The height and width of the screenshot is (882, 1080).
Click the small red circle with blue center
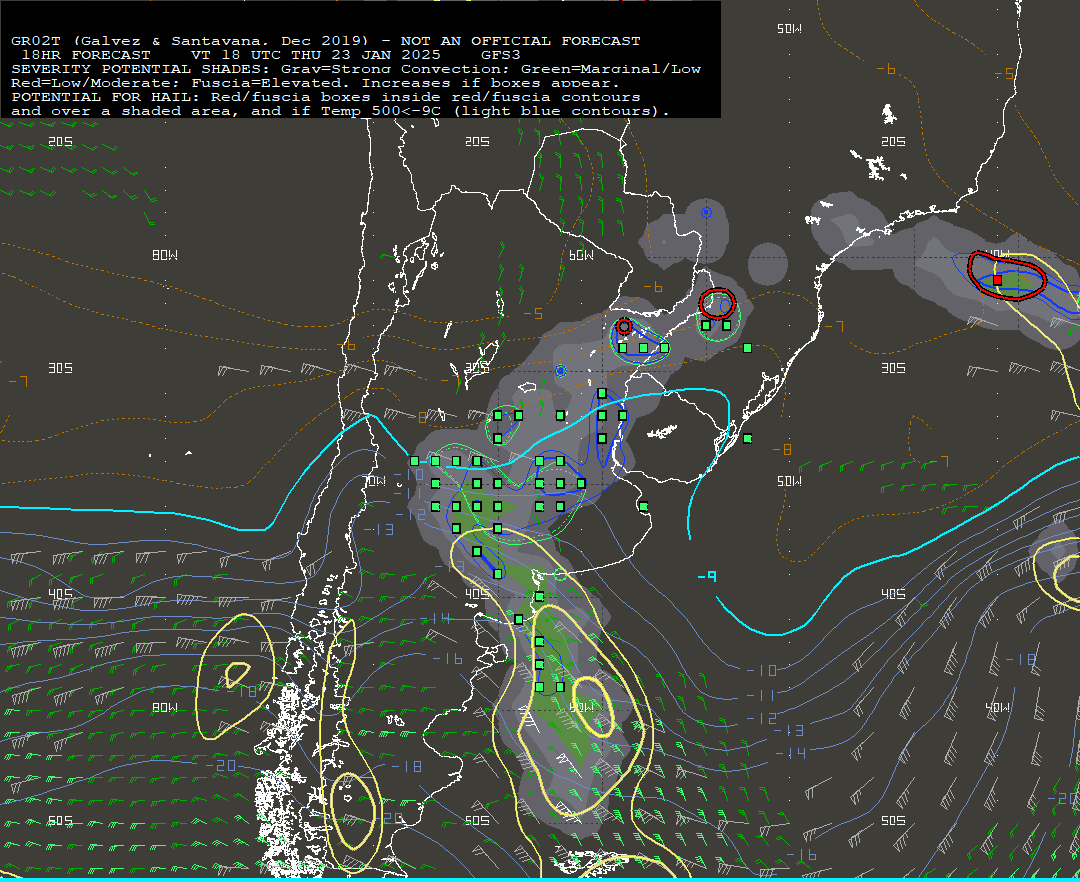pos(624,326)
